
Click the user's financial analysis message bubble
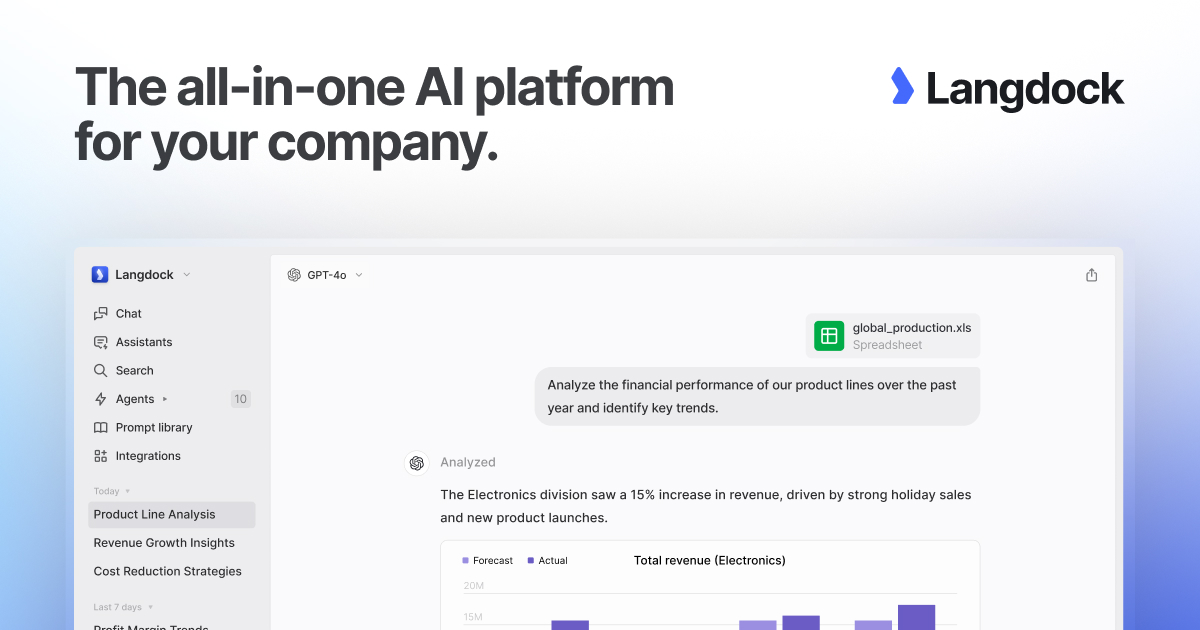pos(756,396)
